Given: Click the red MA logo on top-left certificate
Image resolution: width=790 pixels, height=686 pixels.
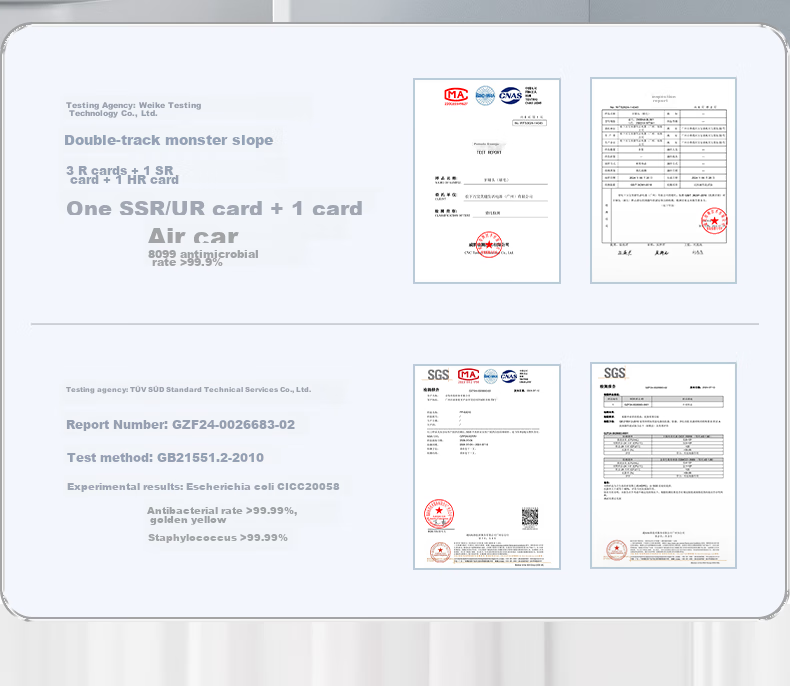Looking at the screenshot, I should [456, 96].
